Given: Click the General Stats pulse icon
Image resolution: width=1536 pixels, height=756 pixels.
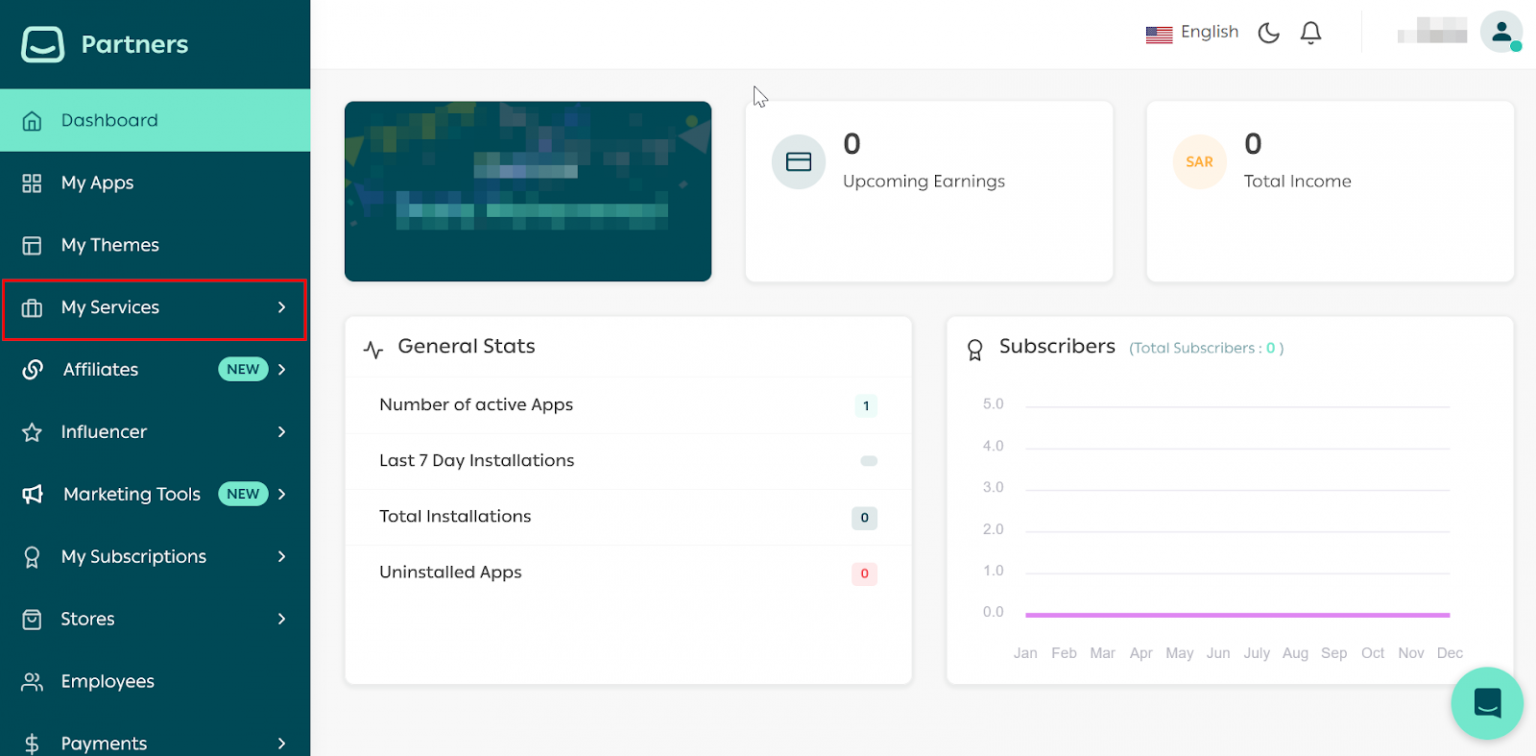Looking at the screenshot, I should (x=373, y=349).
